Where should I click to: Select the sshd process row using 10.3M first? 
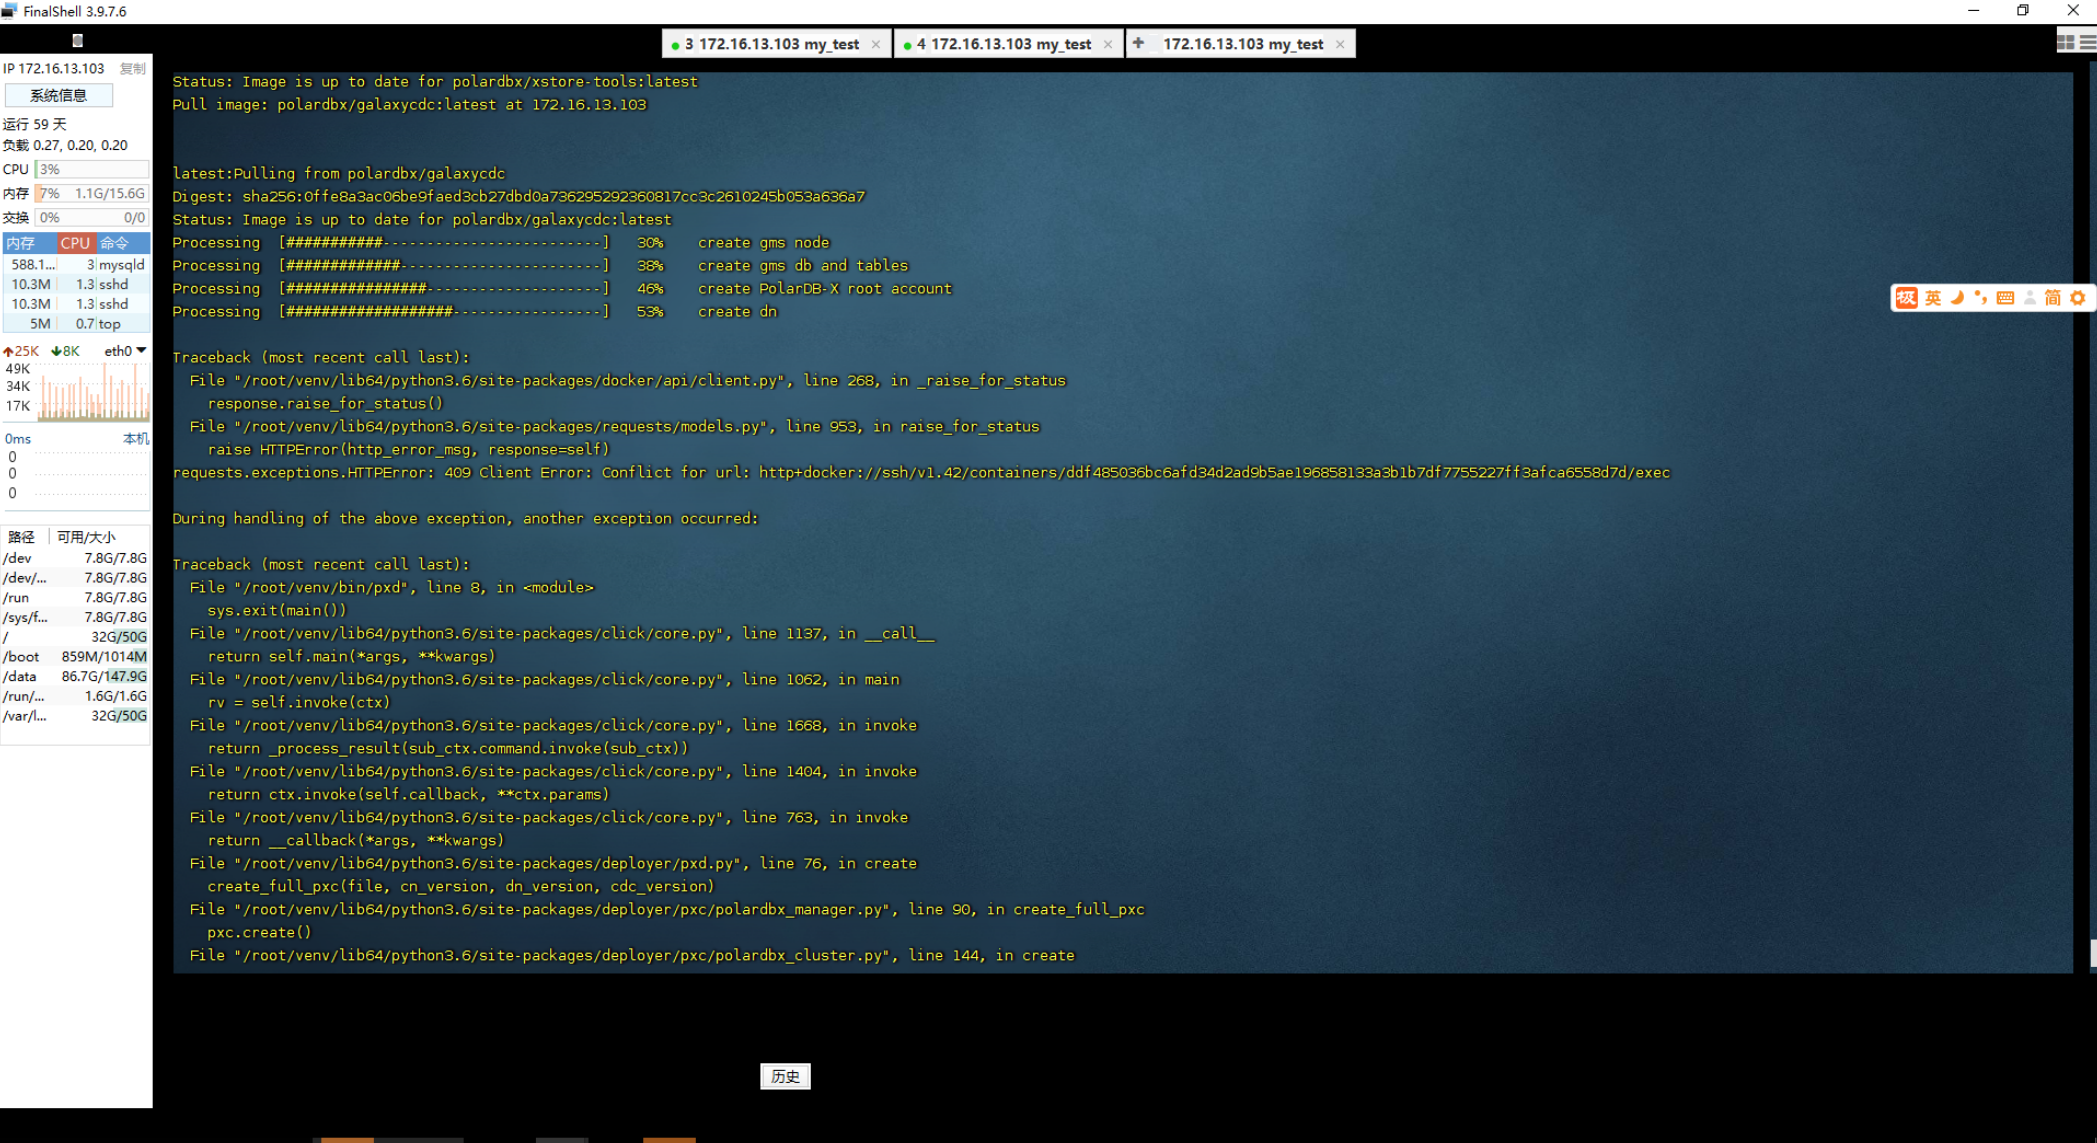point(77,284)
